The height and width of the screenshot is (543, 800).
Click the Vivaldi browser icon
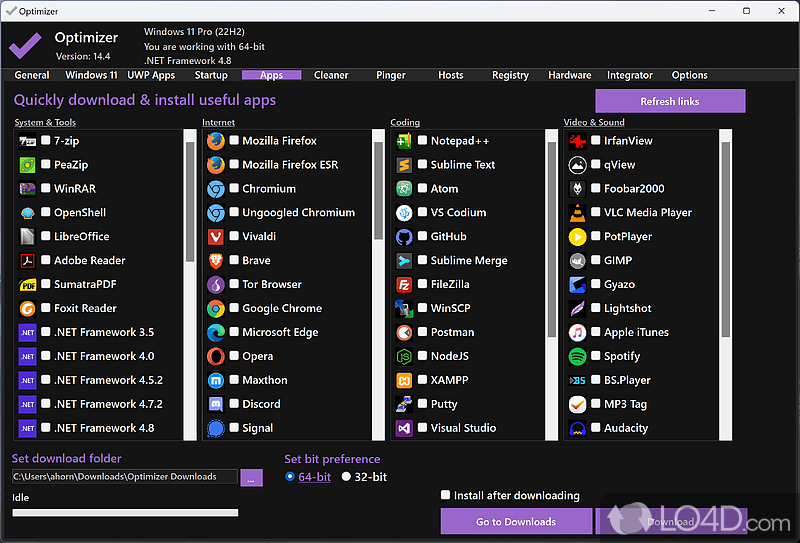[216, 236]
